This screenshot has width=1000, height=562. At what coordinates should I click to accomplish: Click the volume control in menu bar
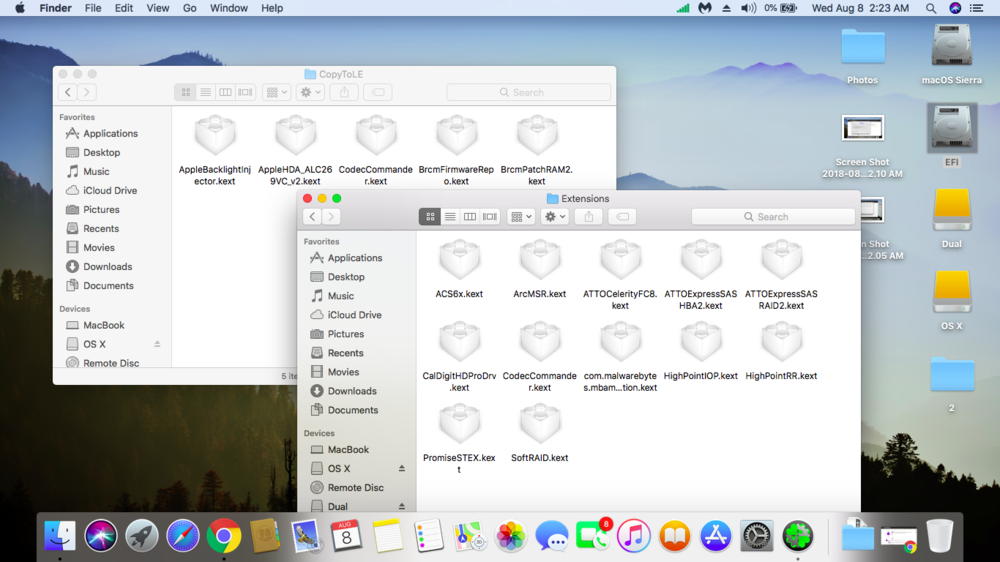pyautogui.click(x=748, y=8)
